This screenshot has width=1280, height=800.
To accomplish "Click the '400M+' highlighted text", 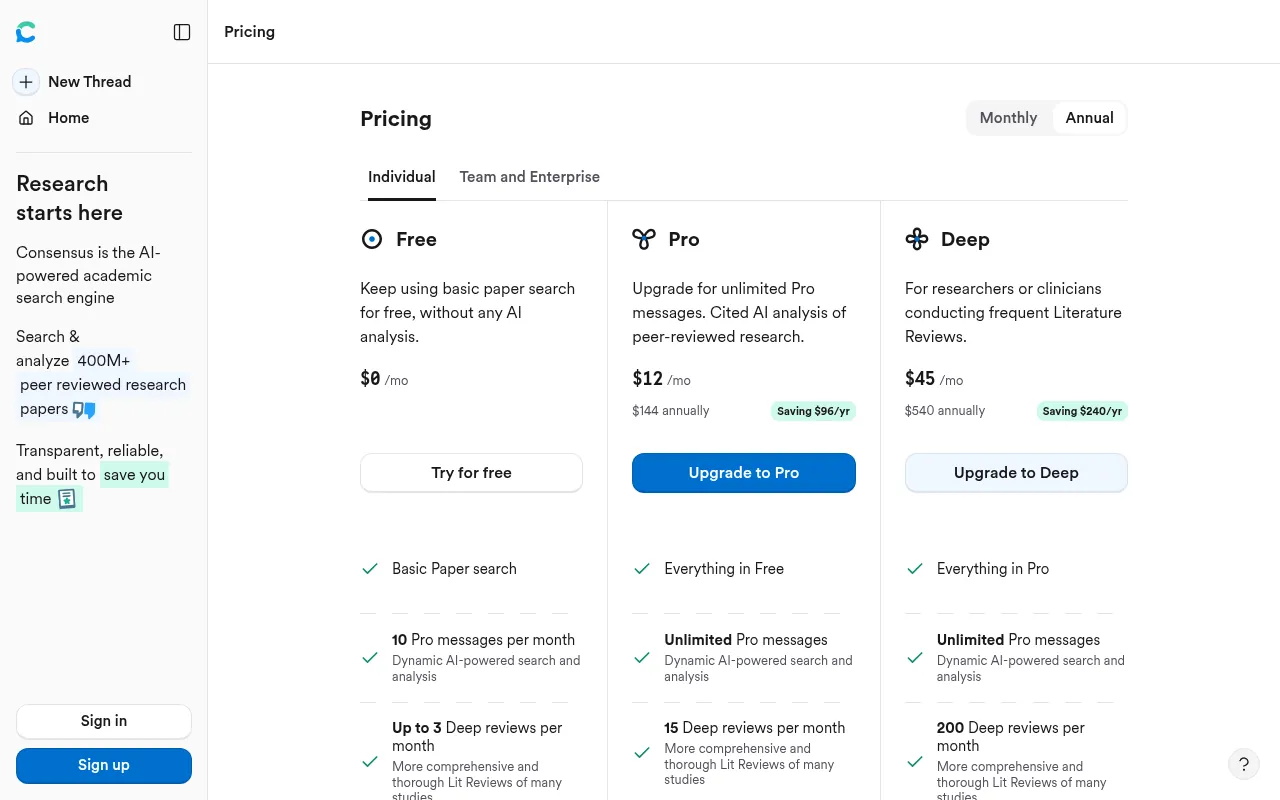I will click(x=103, y=361).
